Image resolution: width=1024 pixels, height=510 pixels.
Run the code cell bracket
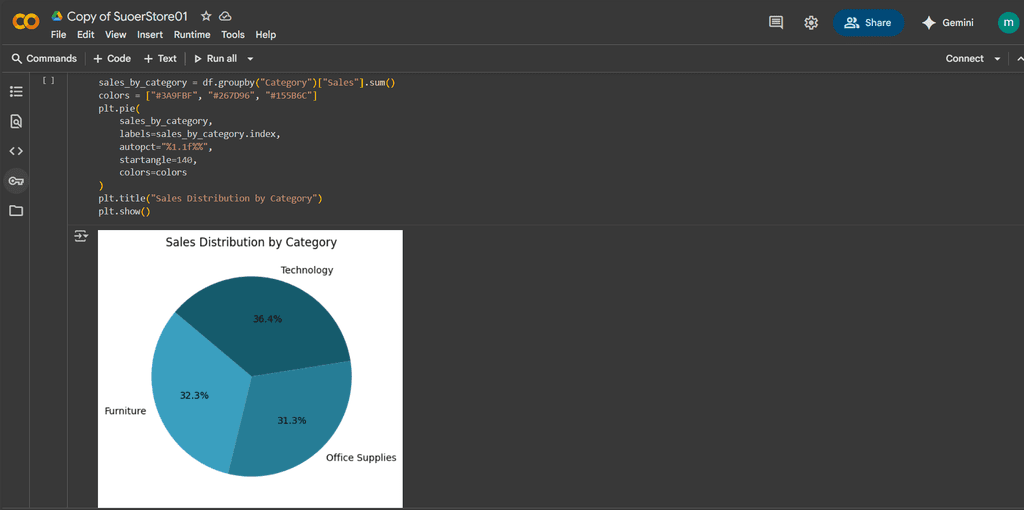coord(48,80)
